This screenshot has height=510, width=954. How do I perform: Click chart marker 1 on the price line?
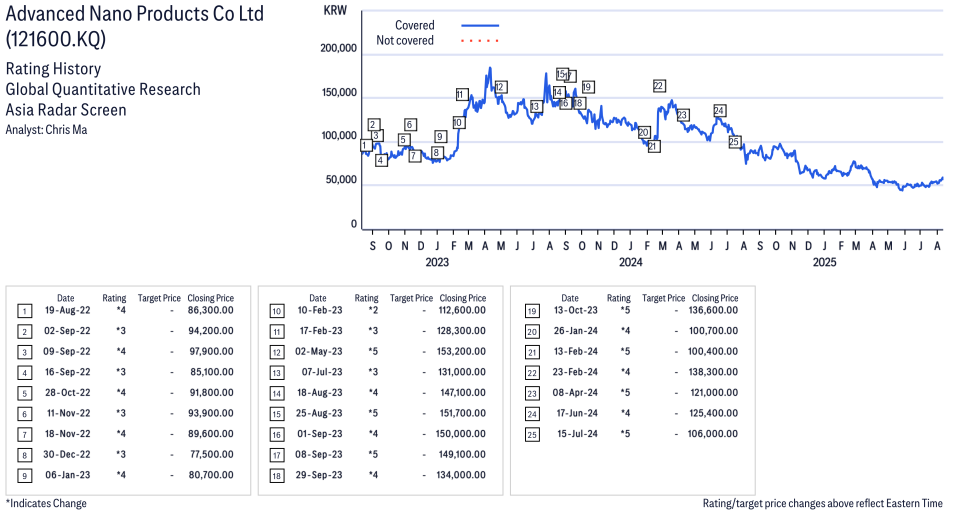coord(366,145)
